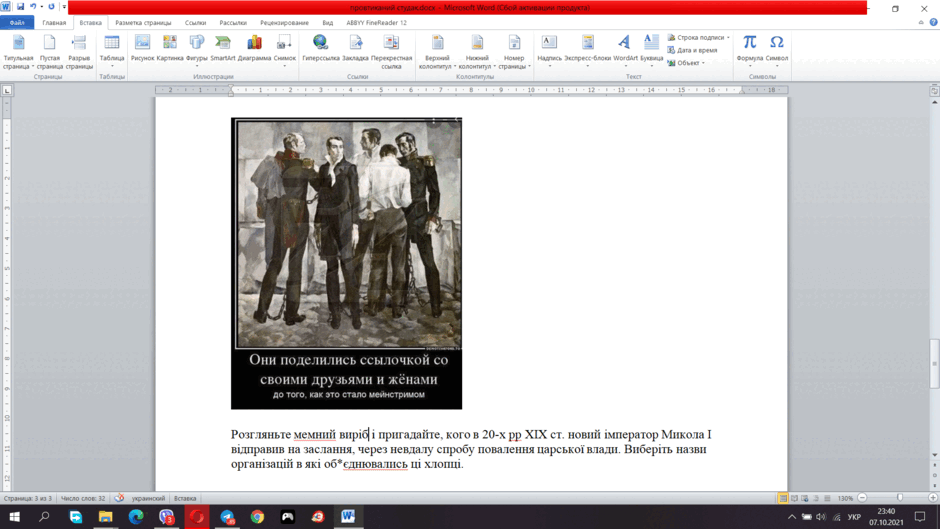Toggle Вставка insert mode in status bar
This screenshot has height=529, width=940.
[185, 498]
